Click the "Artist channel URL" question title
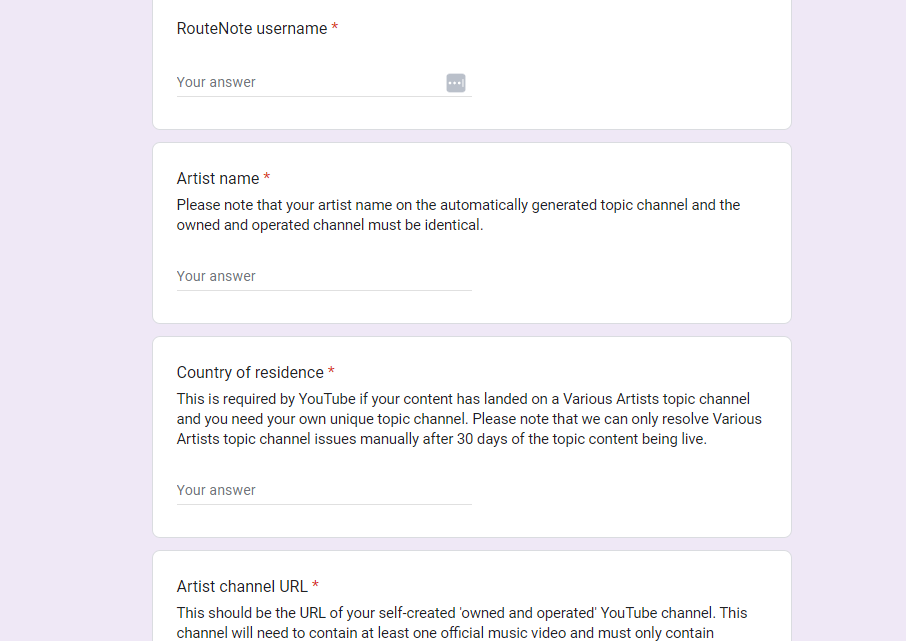 point(242,587)
